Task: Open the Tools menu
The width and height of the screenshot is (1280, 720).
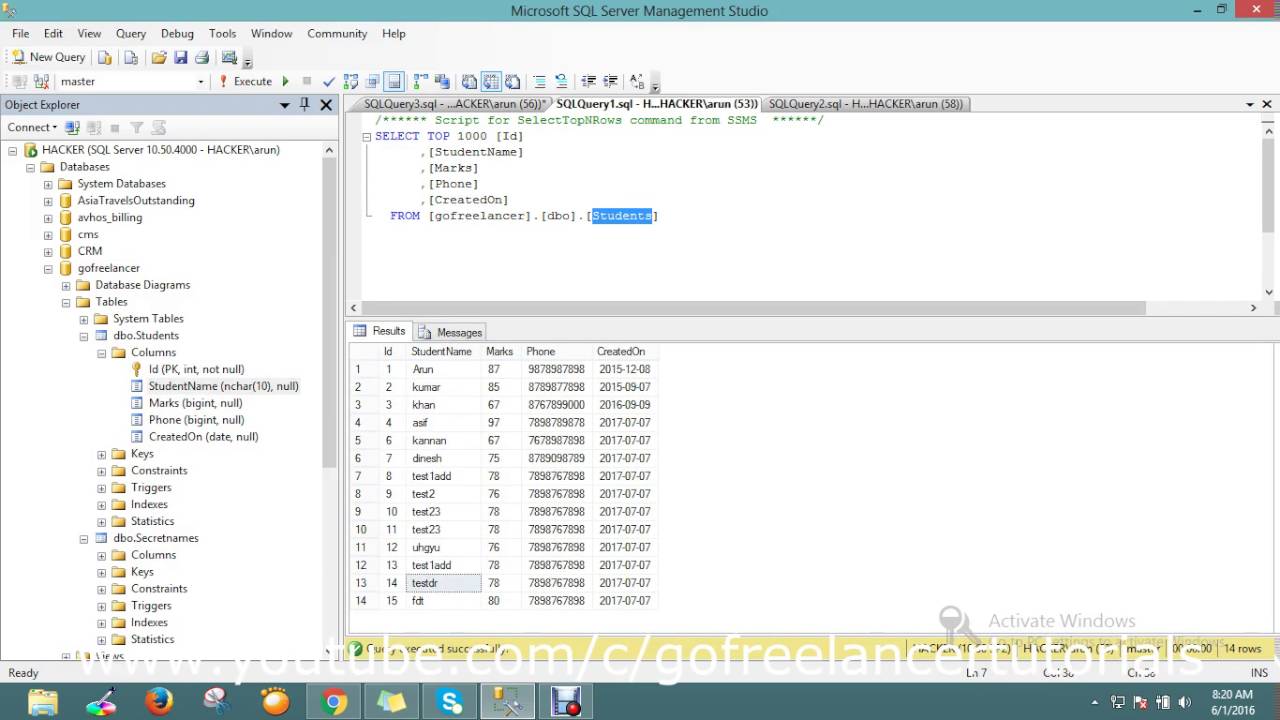Action: pos(222,33)
